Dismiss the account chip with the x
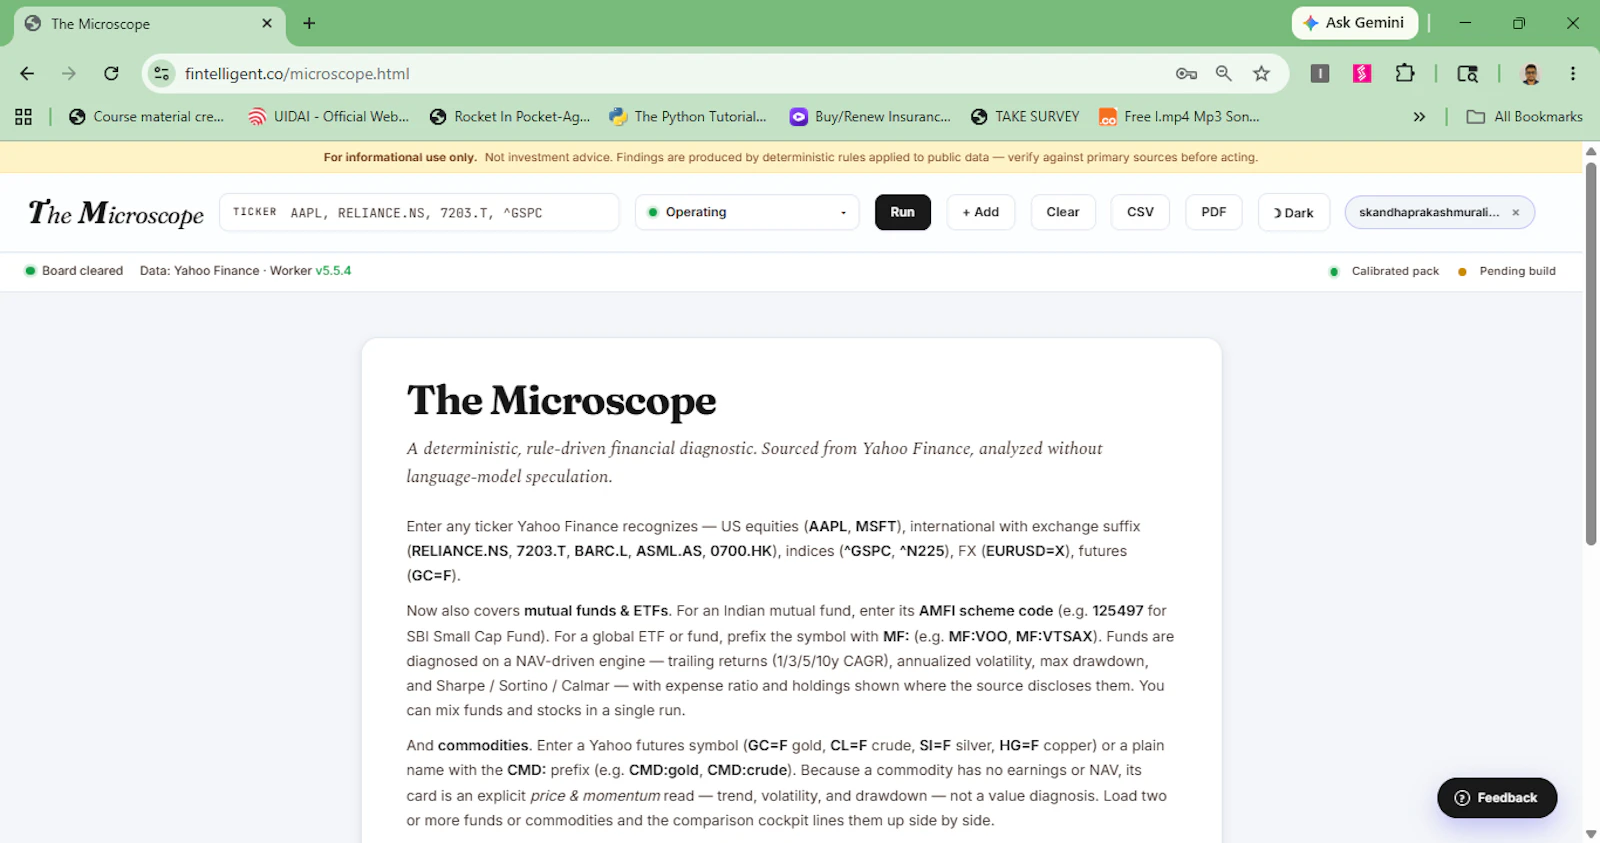Viewport: 1600px width, 843px height. coord(1515,212)
